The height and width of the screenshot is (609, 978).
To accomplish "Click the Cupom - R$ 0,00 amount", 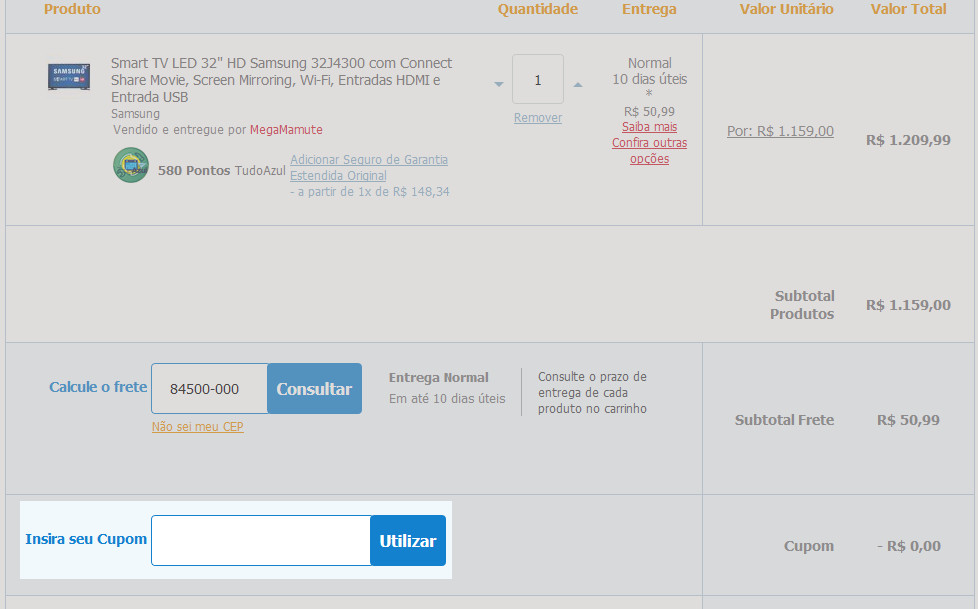I will (909, 546).
